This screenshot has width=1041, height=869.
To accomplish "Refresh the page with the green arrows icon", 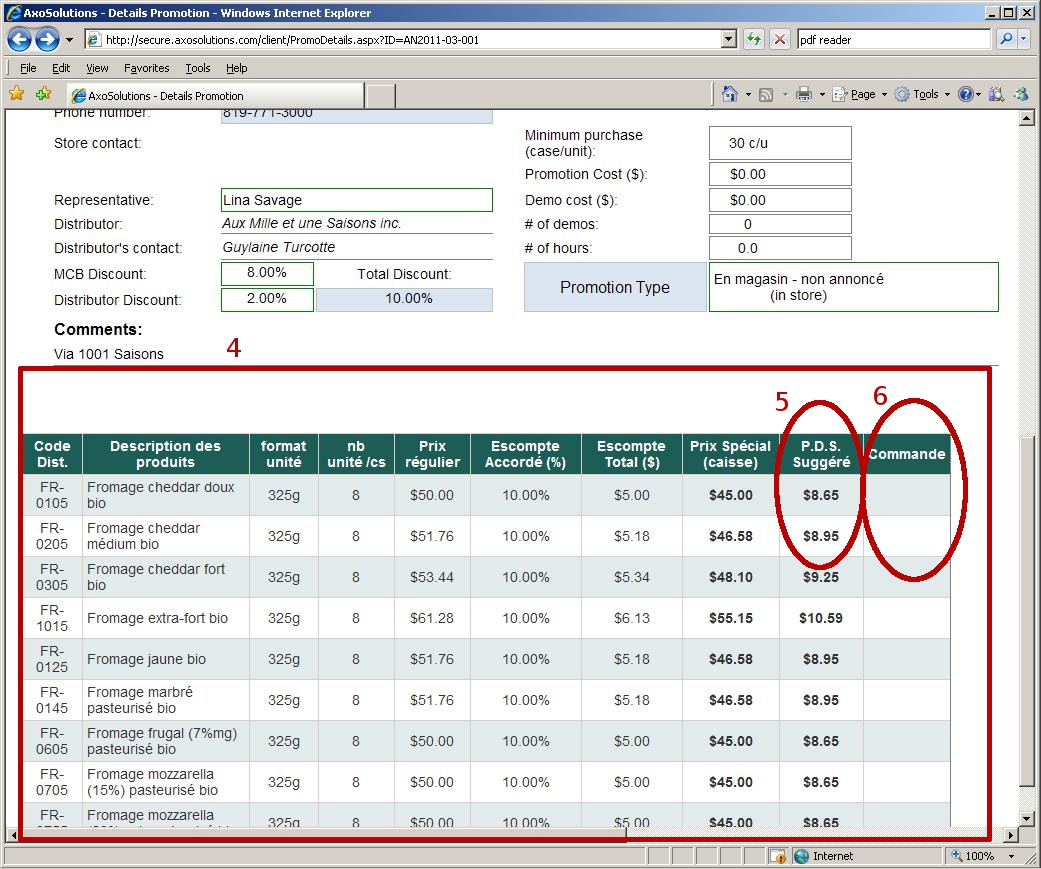I will 753,39.
